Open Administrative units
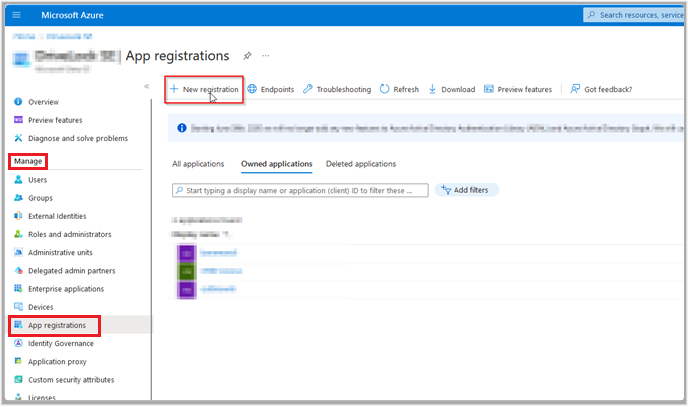 pyautogui.click(x=60, y=253)
